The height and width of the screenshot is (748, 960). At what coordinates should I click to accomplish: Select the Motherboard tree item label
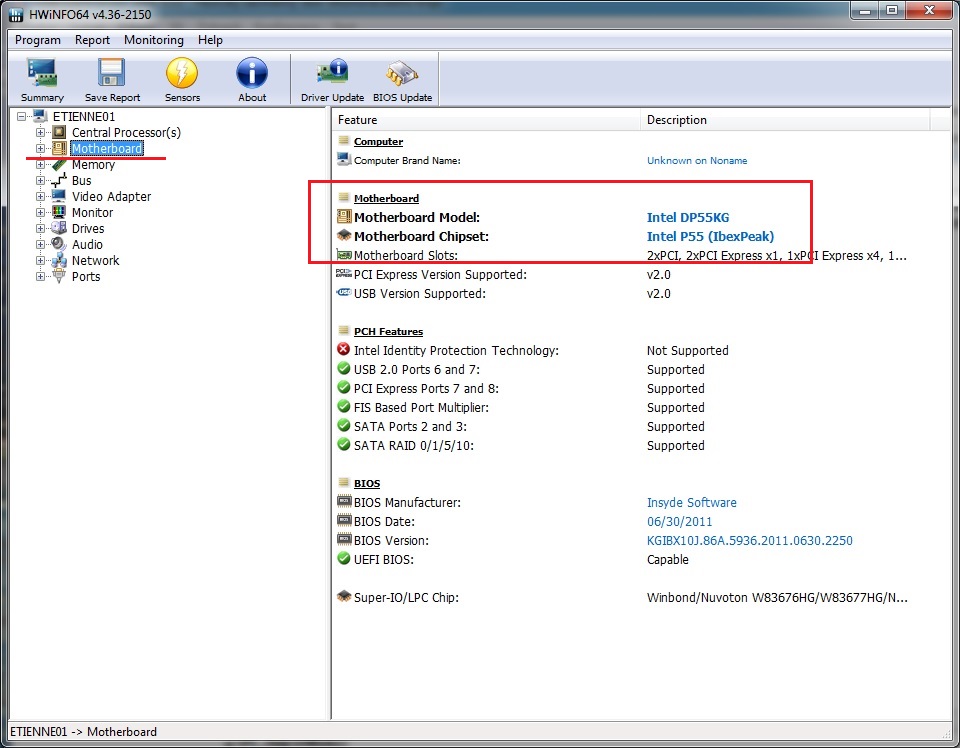pyautogui.click(x=107, y=148)
